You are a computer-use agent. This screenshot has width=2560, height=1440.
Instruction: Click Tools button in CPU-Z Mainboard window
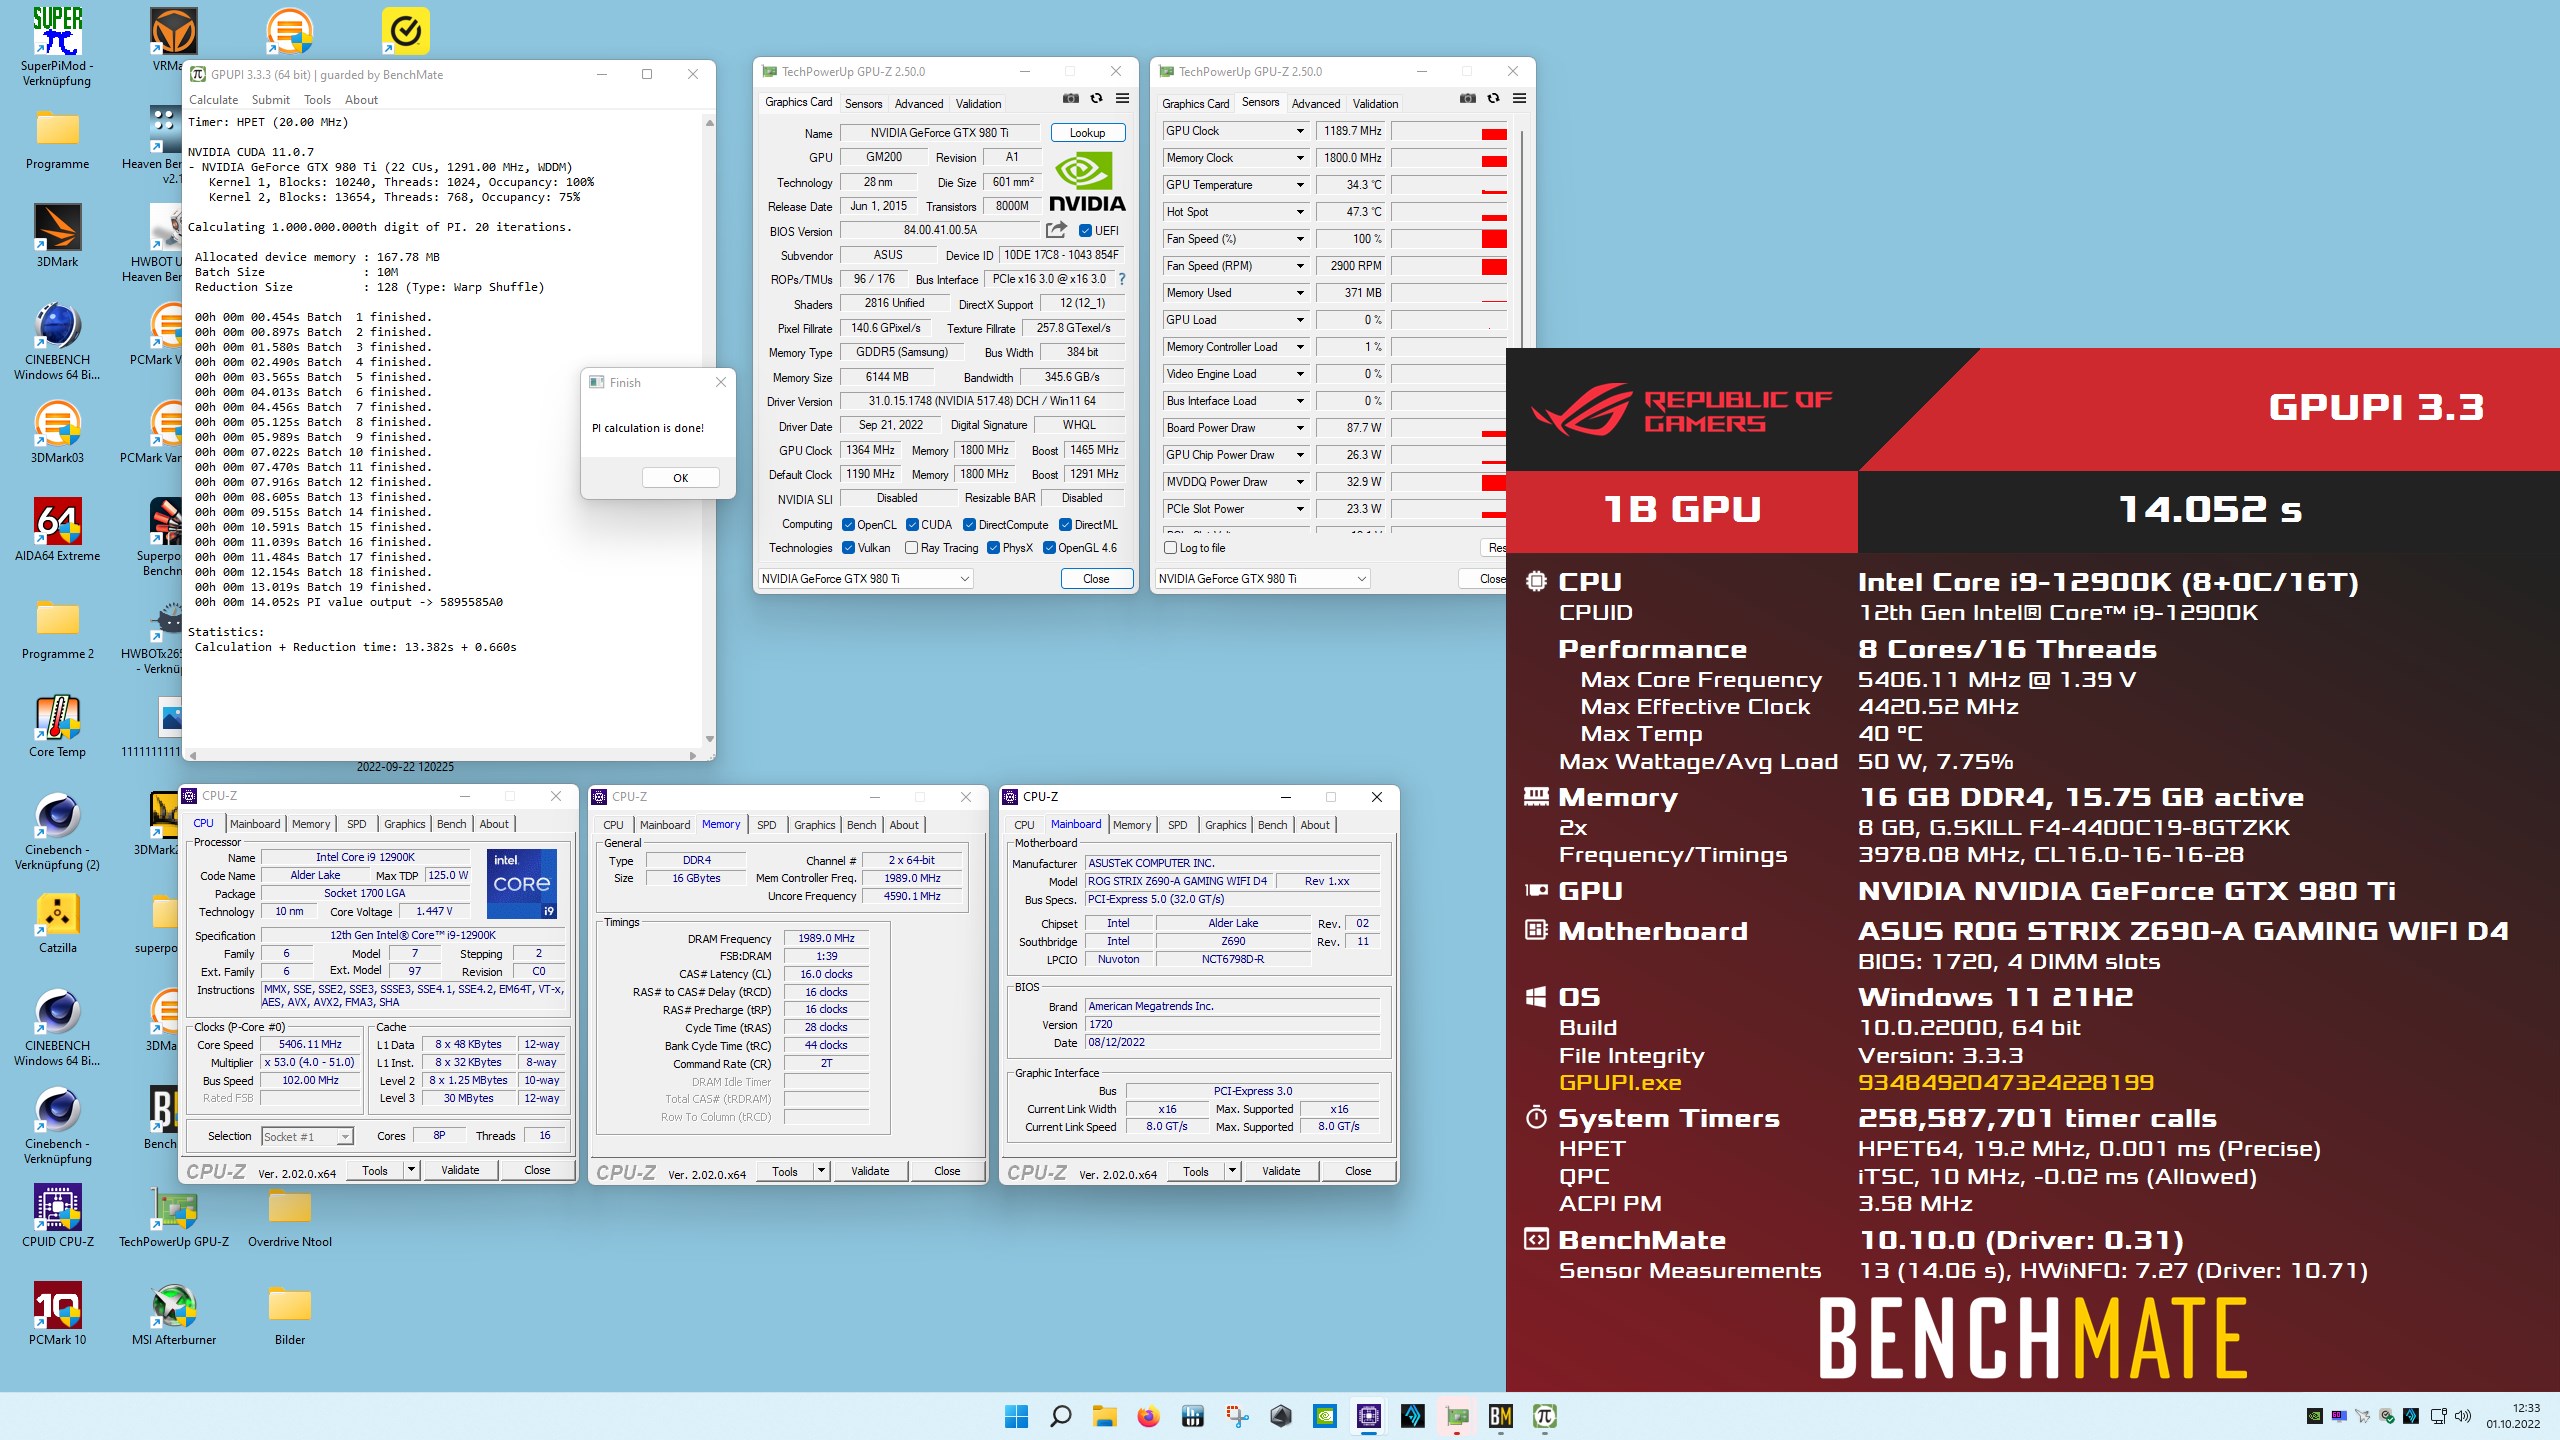1196,1171
